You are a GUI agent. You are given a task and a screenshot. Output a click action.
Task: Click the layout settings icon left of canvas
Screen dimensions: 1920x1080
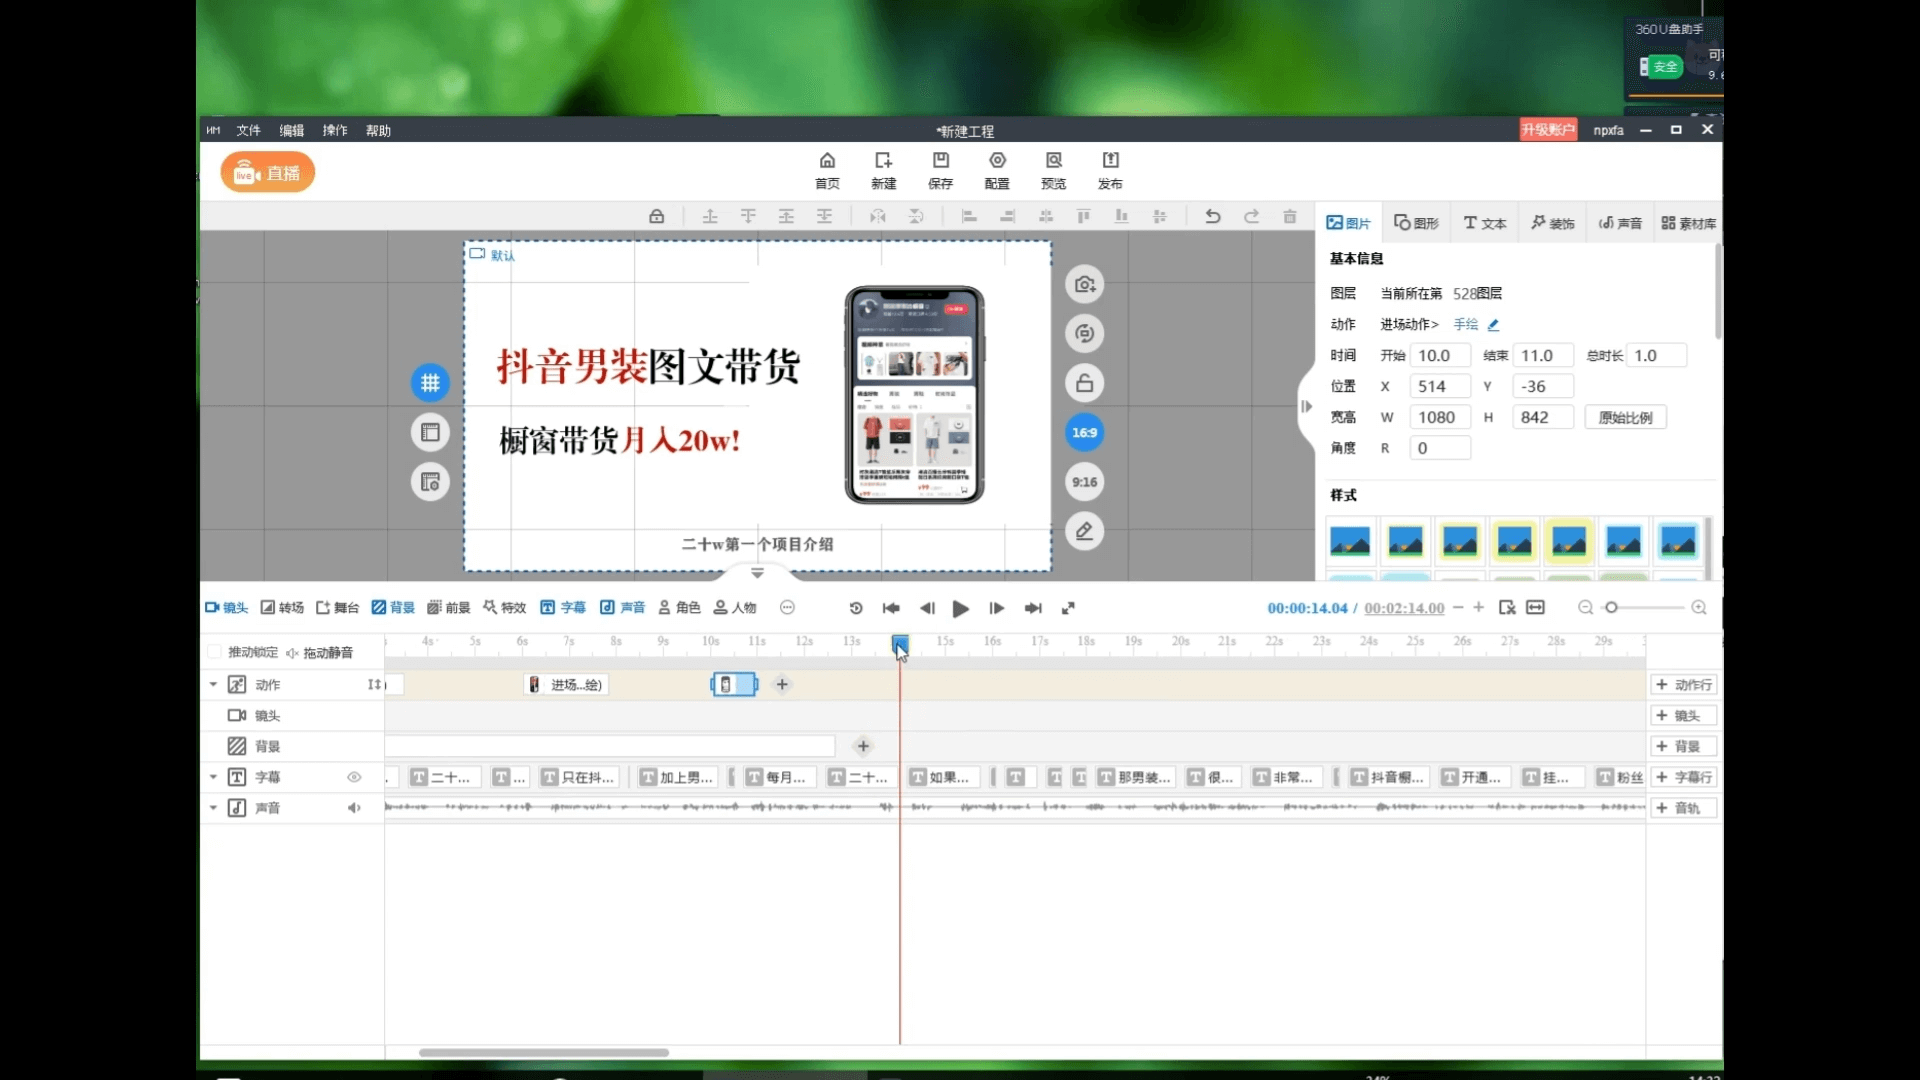(430, 482)
